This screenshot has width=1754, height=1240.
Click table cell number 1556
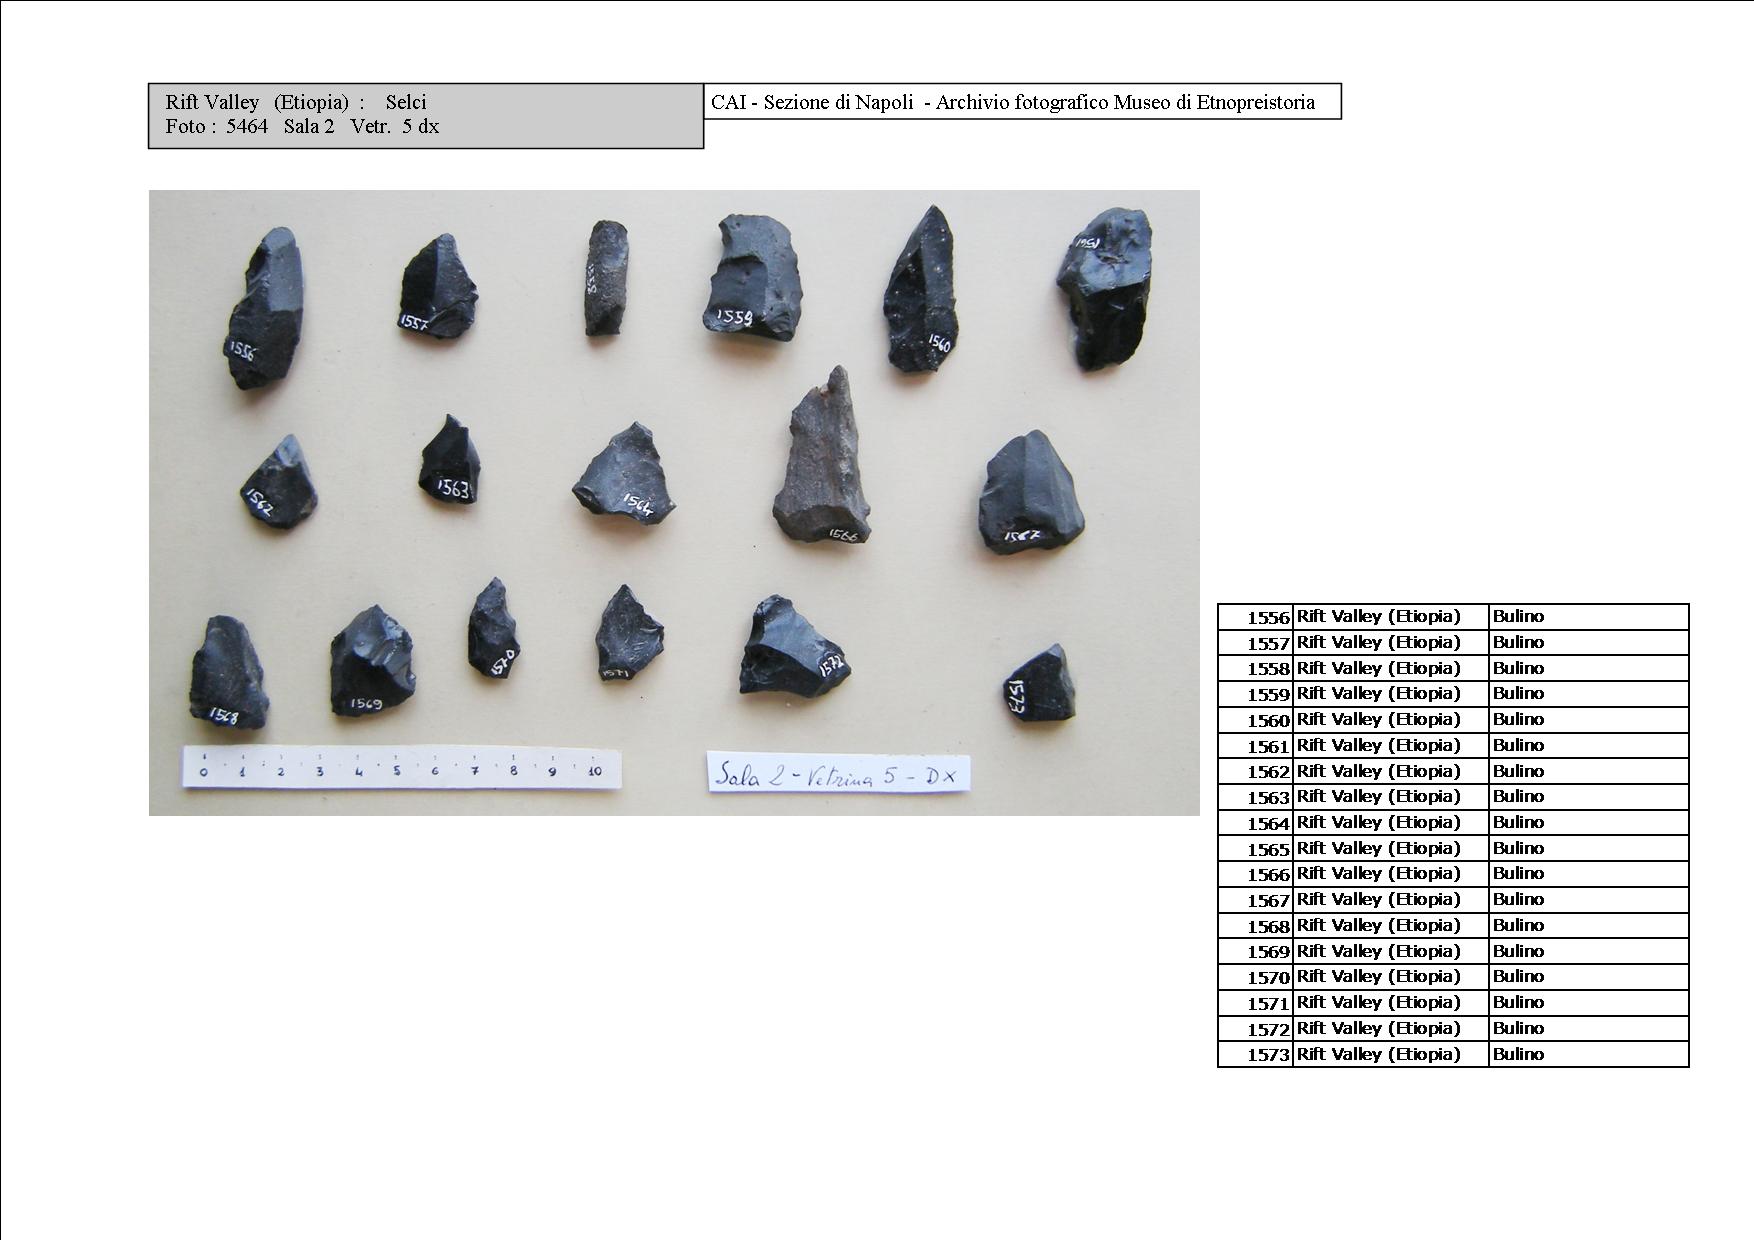tap(1255, 617)
